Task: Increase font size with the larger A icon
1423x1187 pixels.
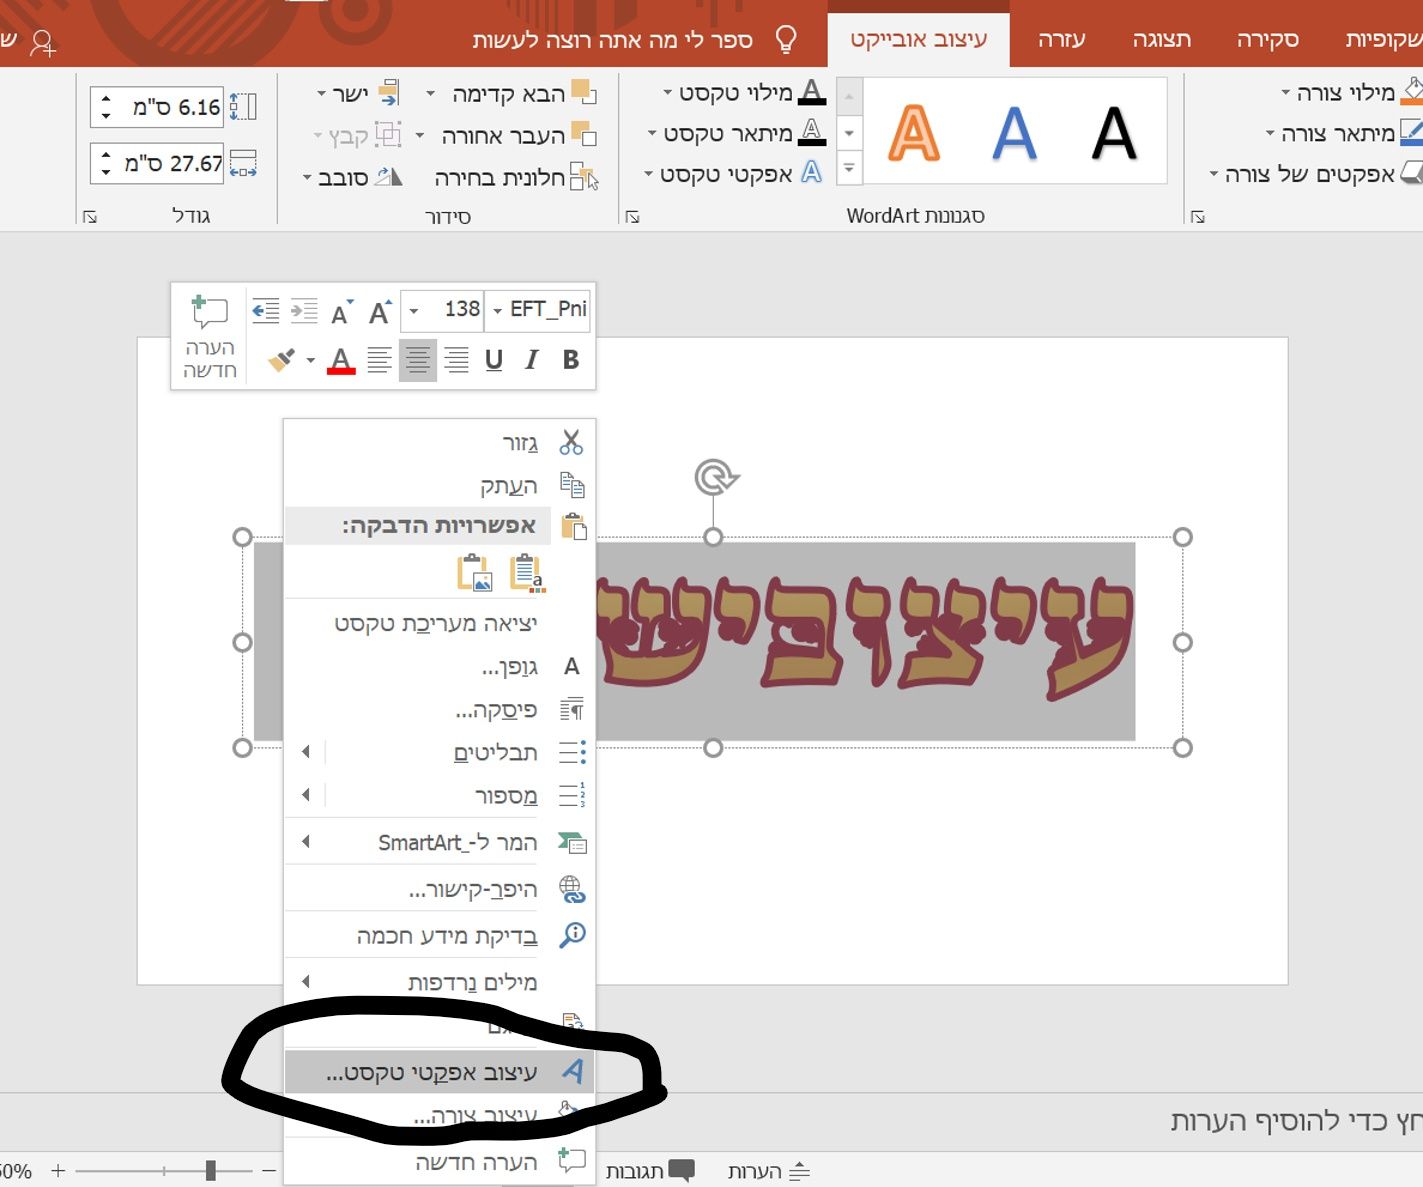Action: tap(379, 312)
